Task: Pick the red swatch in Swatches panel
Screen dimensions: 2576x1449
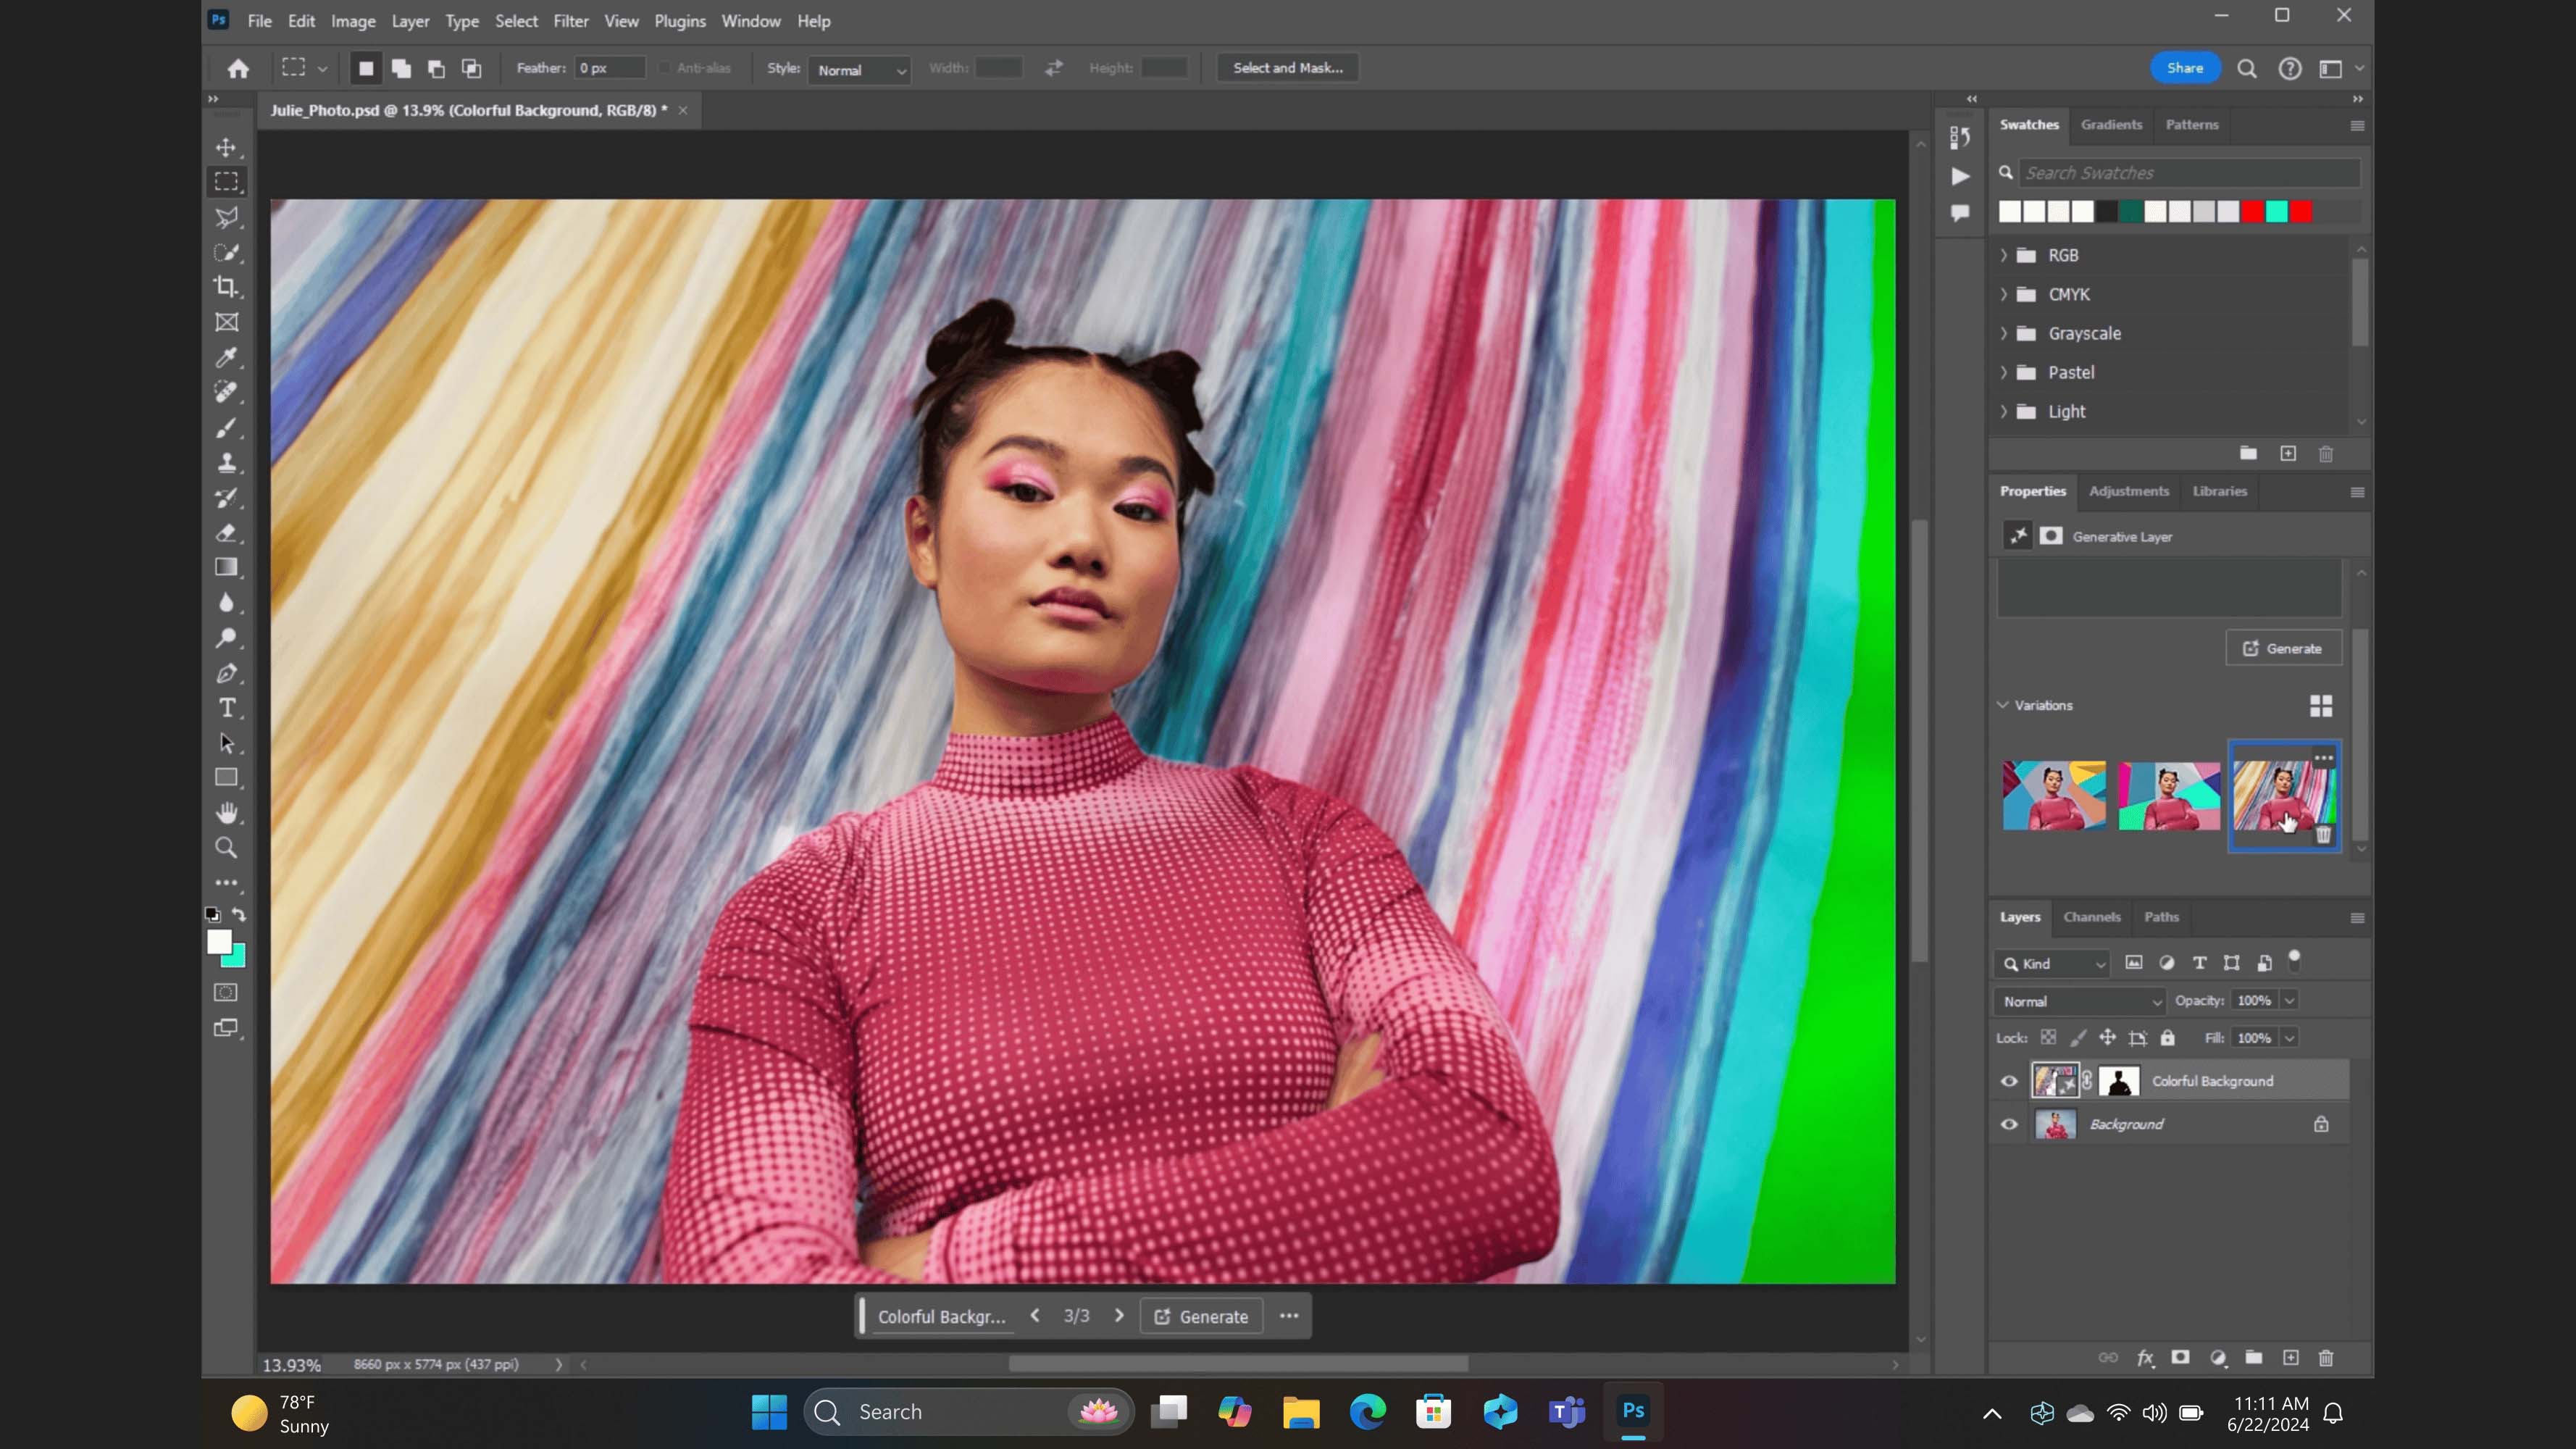Action: click(x=2251, y=212)
